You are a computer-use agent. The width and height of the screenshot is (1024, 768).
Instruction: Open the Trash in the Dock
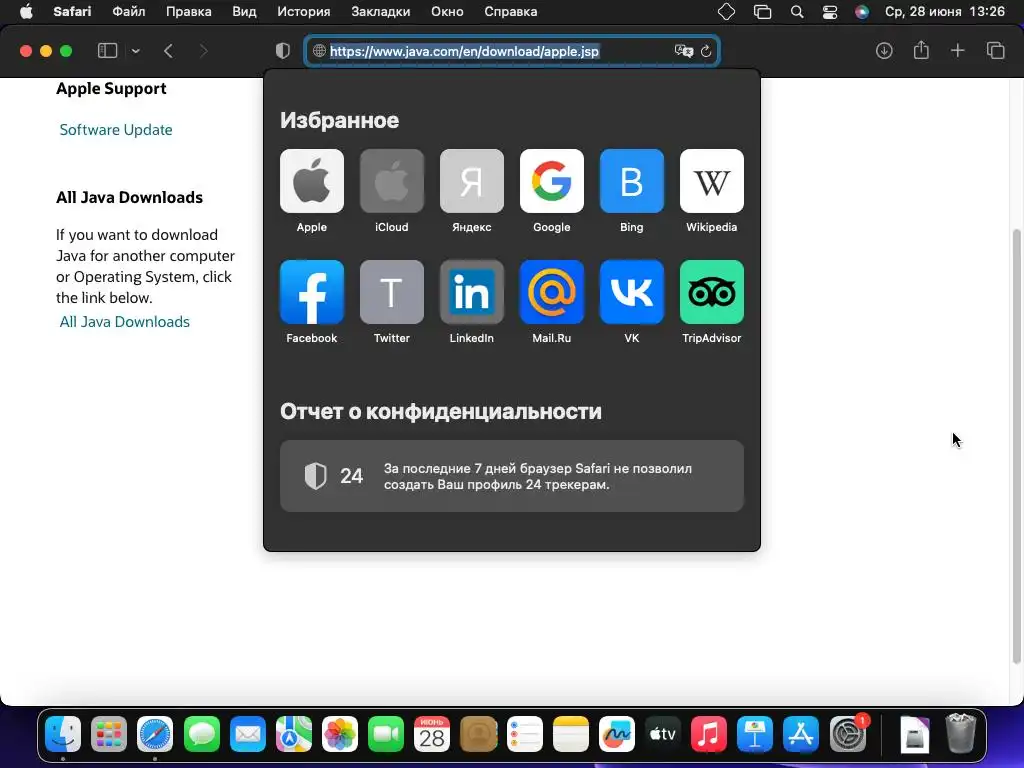click(x=960, y=735)
